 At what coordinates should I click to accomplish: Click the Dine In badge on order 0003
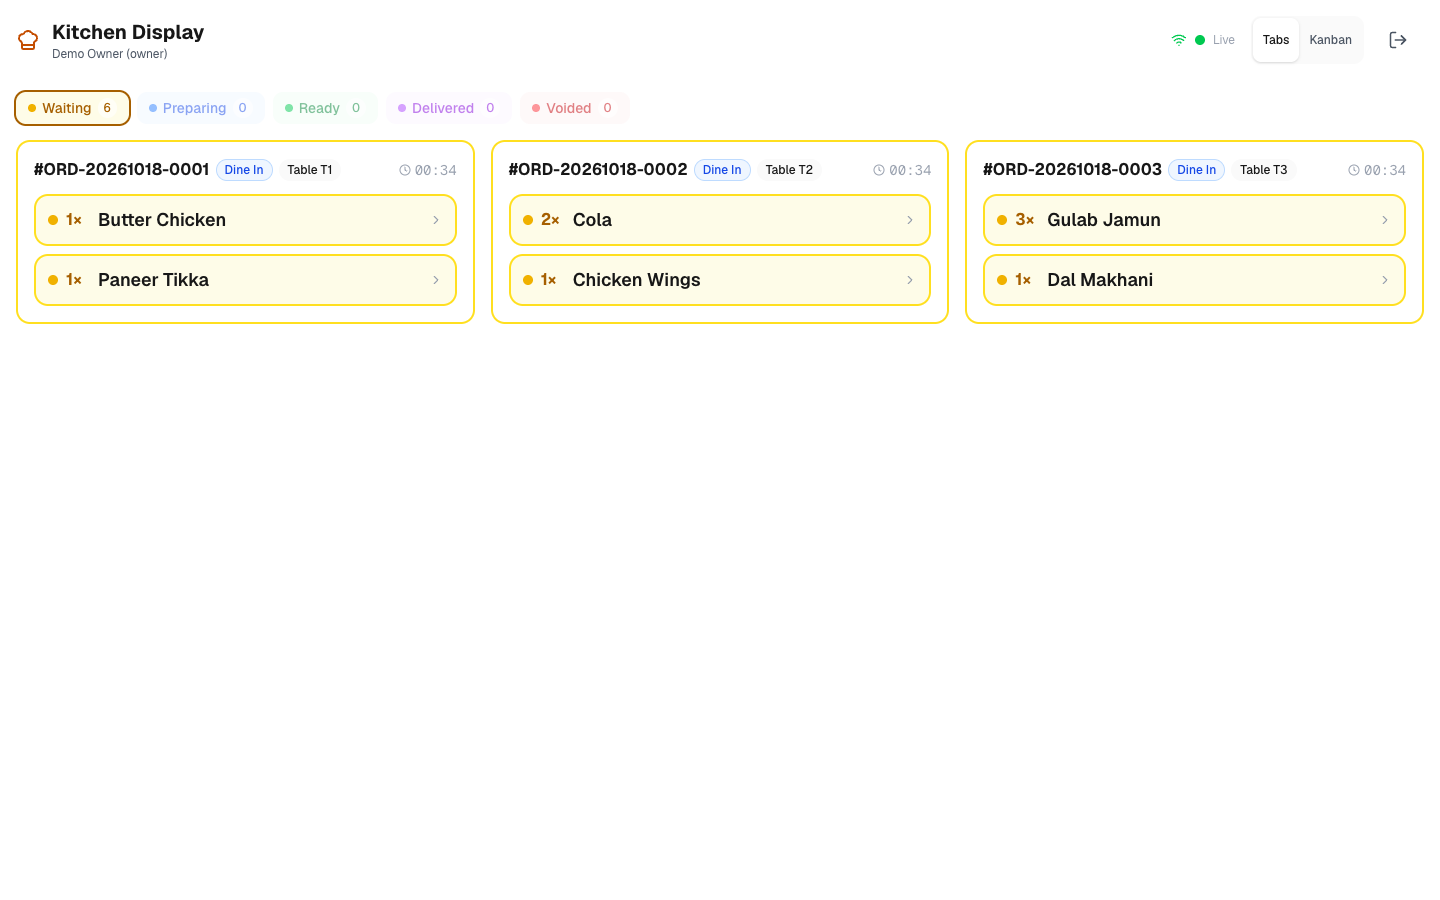1196,170
